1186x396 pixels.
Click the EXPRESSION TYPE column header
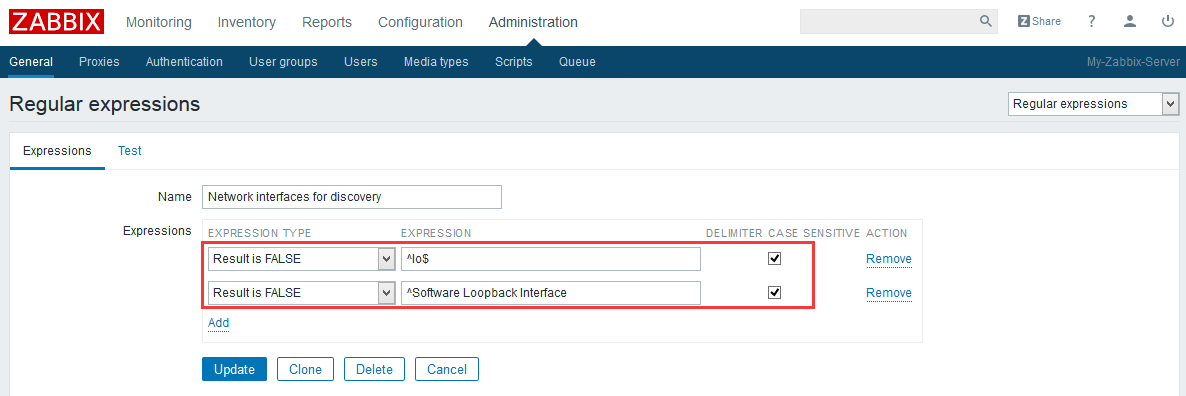259,233
